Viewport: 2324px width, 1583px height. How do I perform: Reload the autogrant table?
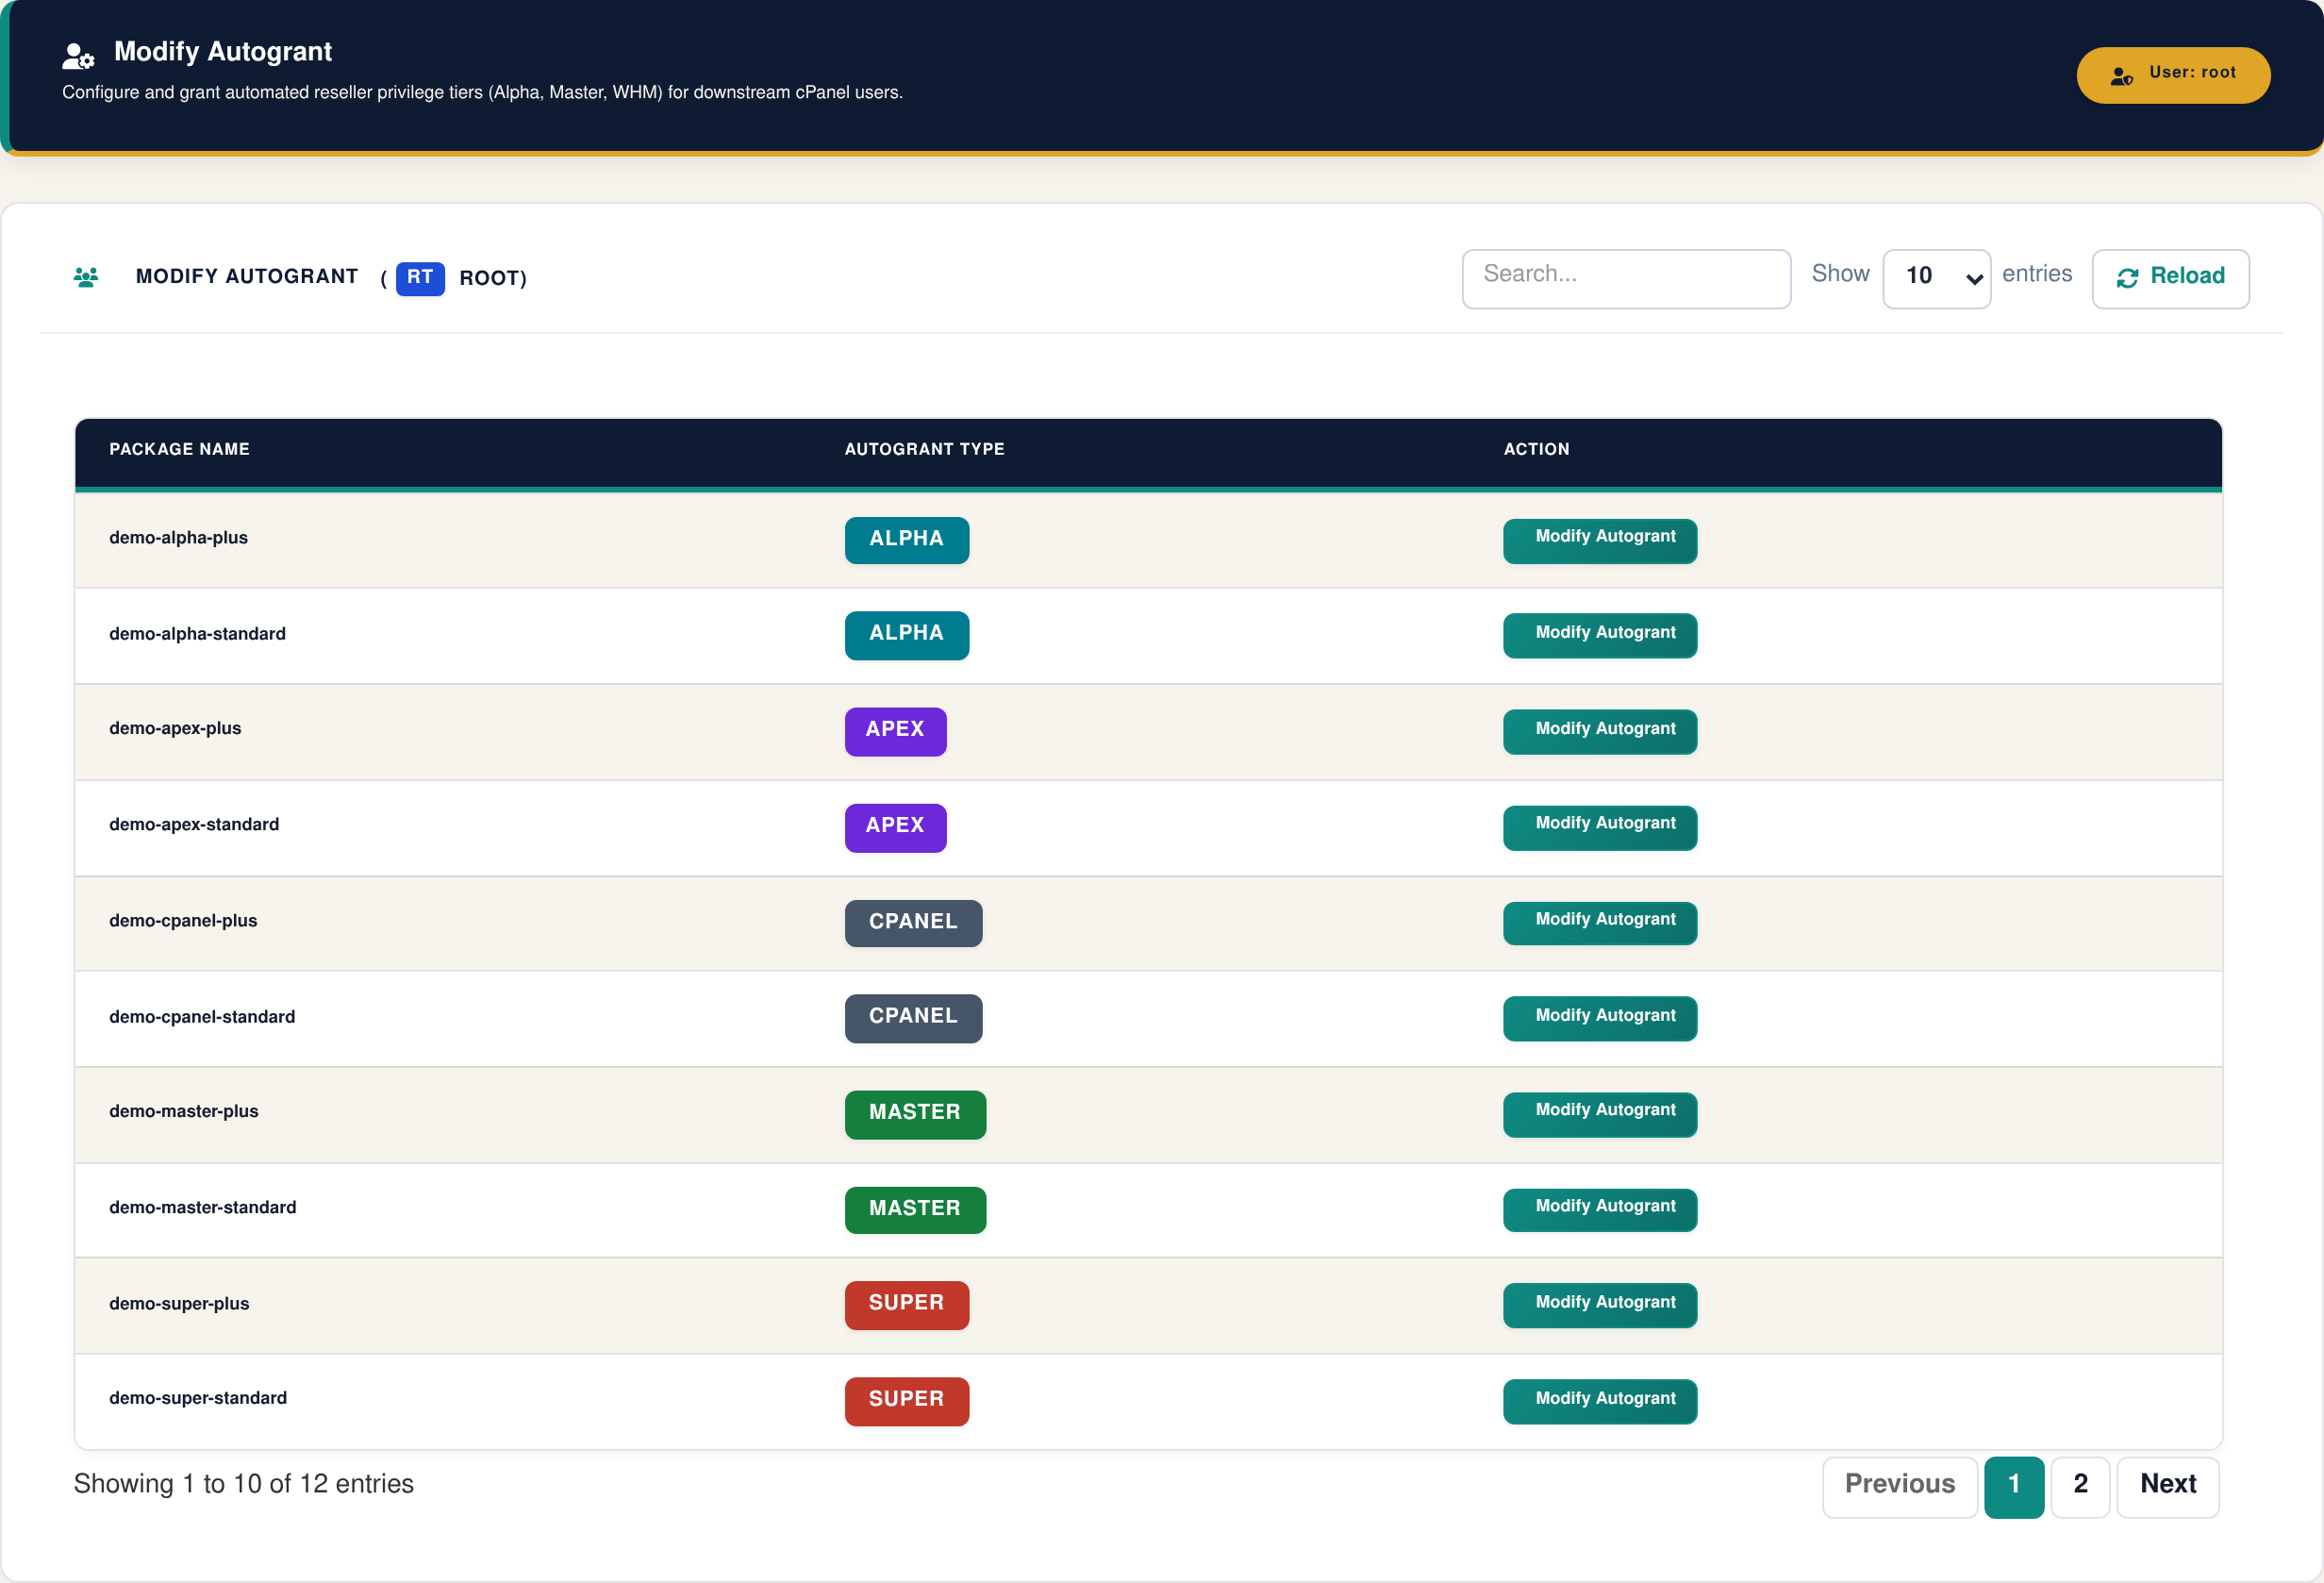click(2170, 278)
